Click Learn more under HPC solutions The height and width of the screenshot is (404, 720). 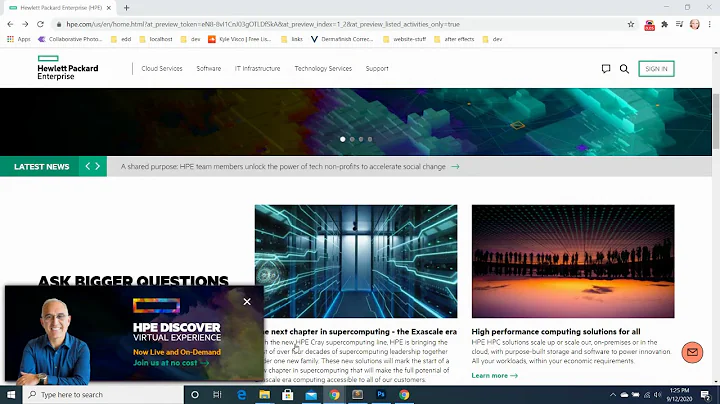coord(495,376)
